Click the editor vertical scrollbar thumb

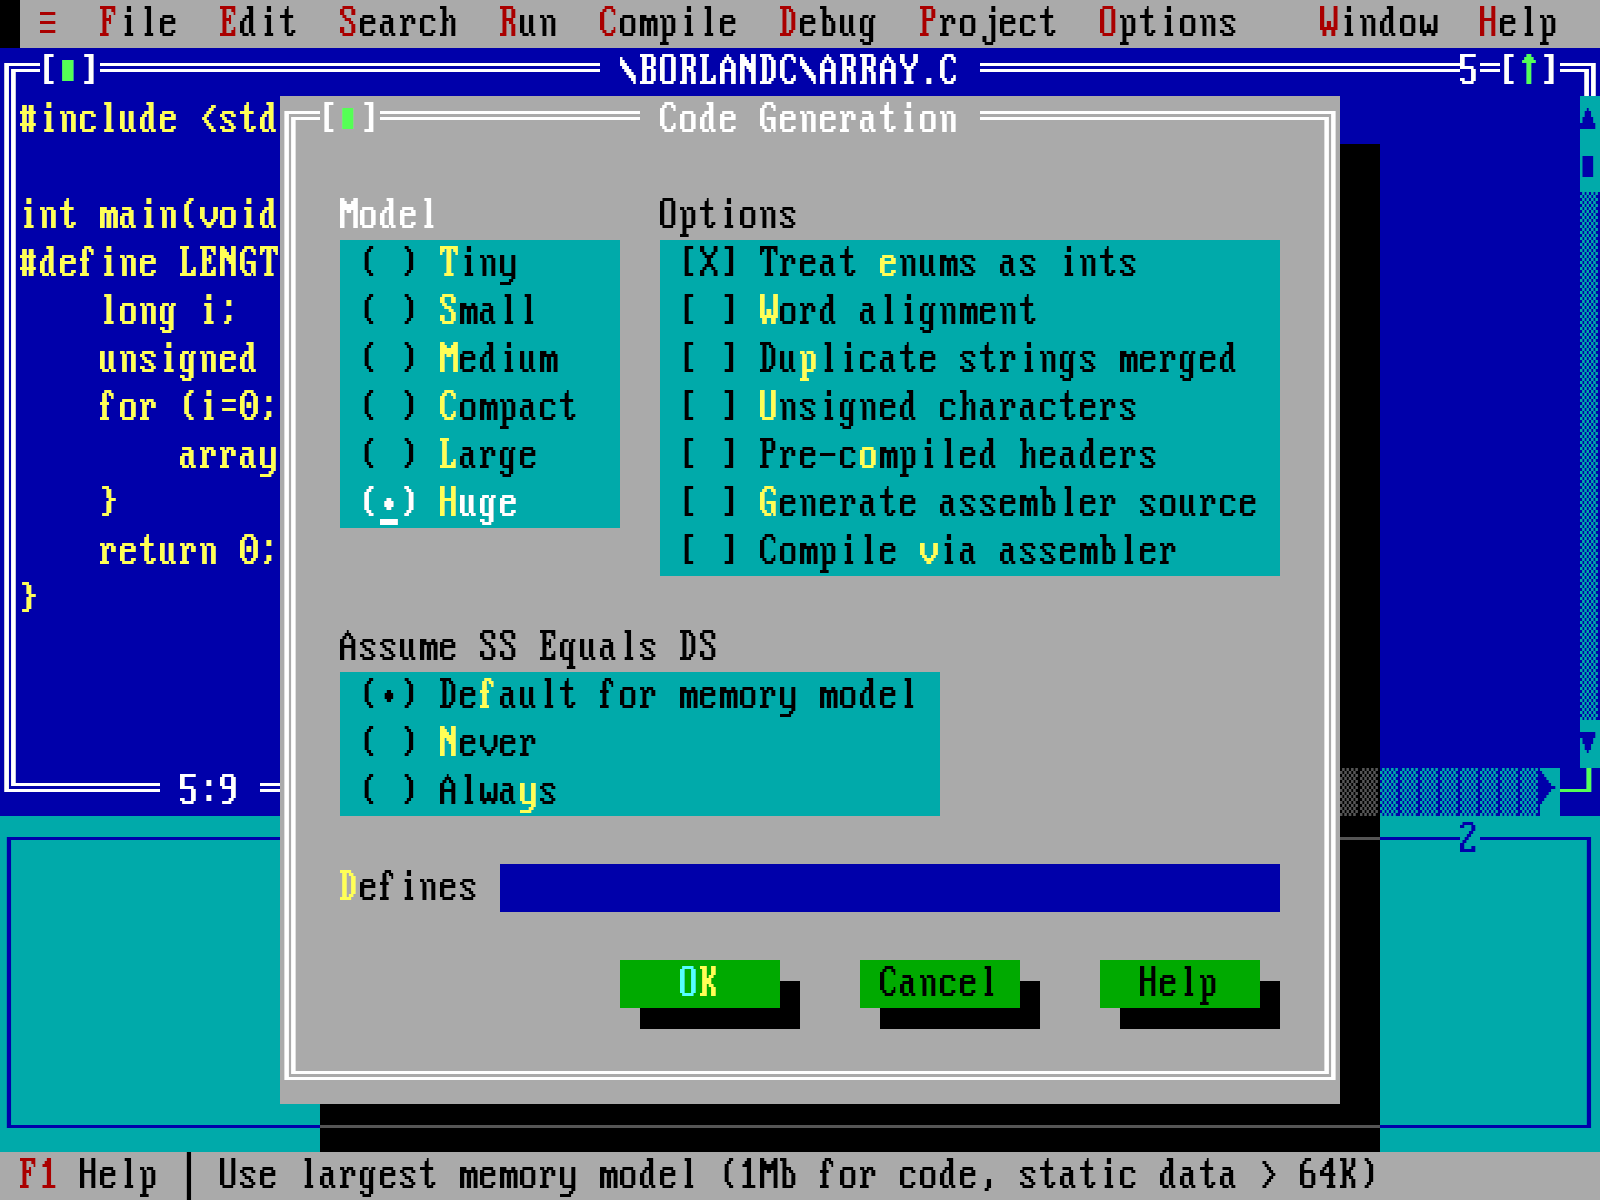(1589, 166)
